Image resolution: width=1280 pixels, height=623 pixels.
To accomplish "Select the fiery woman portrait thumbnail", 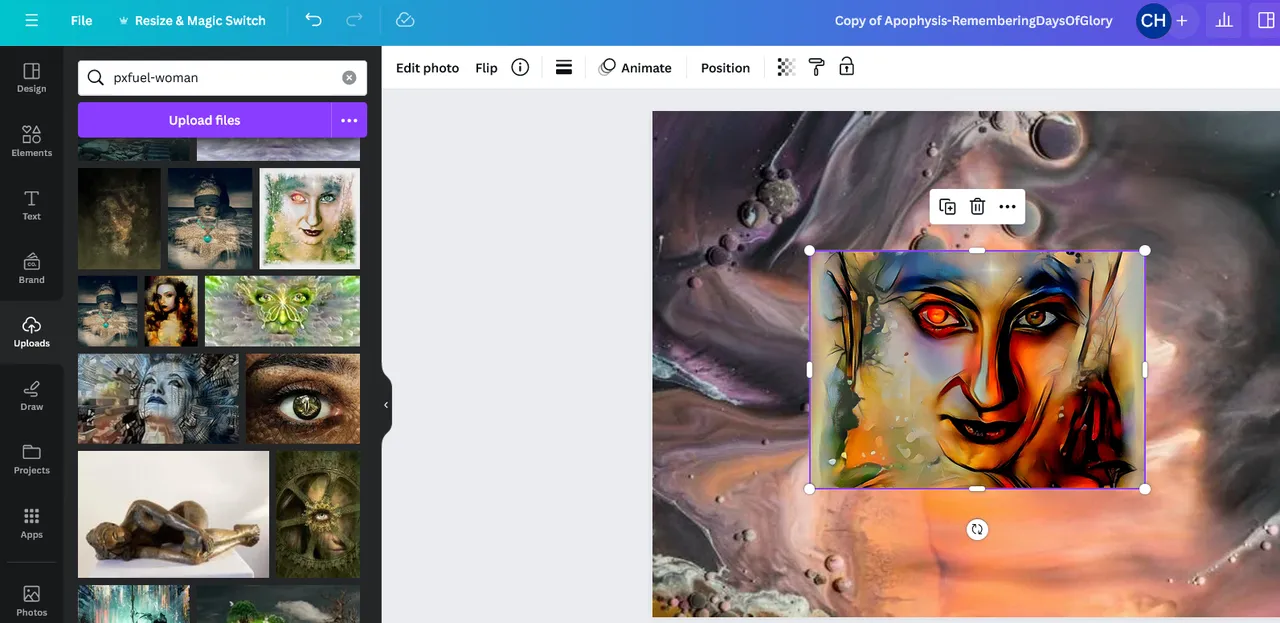I will (171, 311).
